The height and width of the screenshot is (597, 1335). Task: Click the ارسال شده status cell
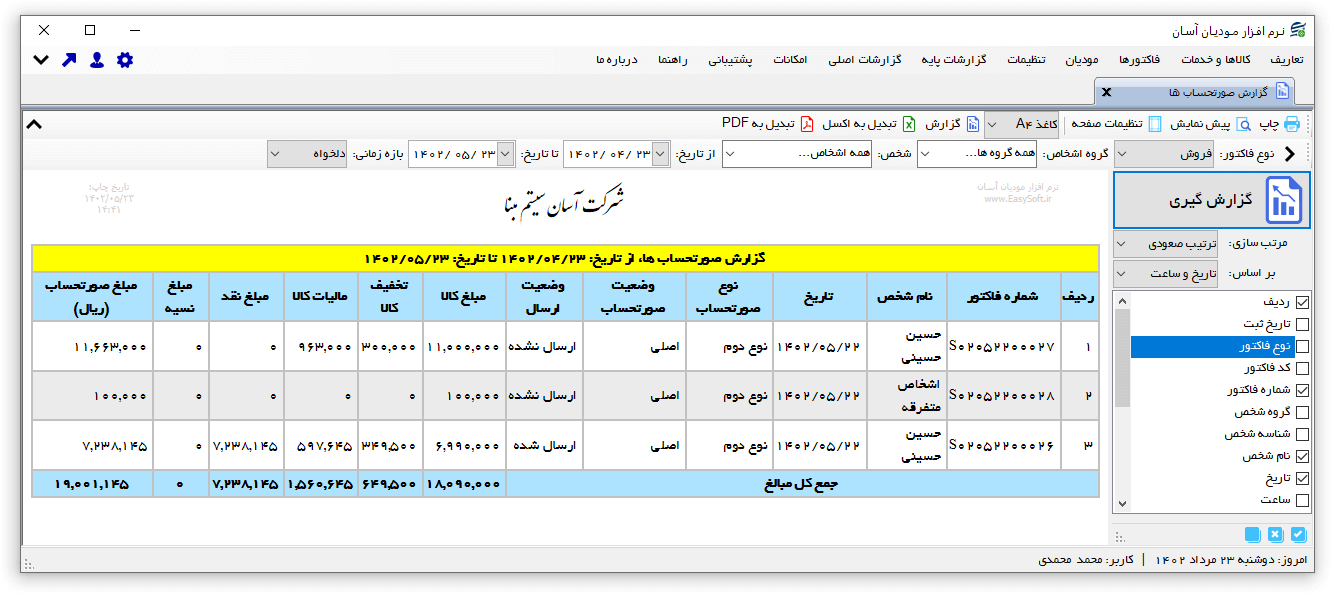(544, 445)
